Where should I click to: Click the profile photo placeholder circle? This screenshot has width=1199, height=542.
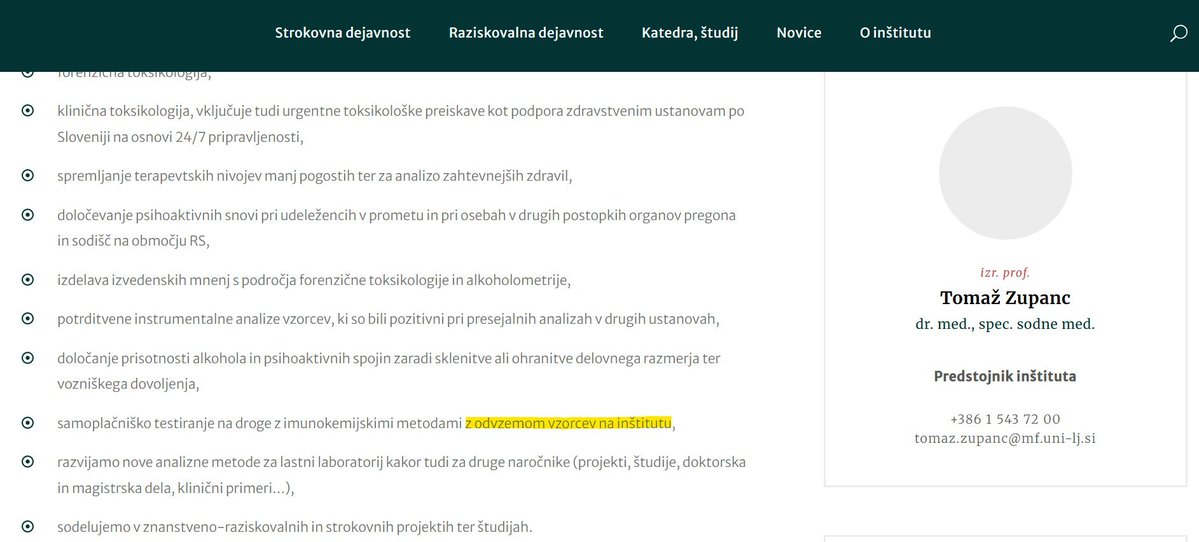(1005, 173)
